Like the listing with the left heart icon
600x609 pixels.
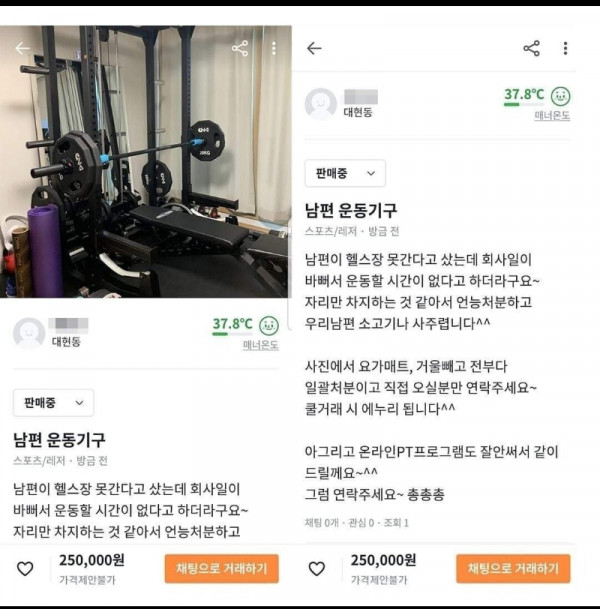pyautogui.click(x=25, y=568)
